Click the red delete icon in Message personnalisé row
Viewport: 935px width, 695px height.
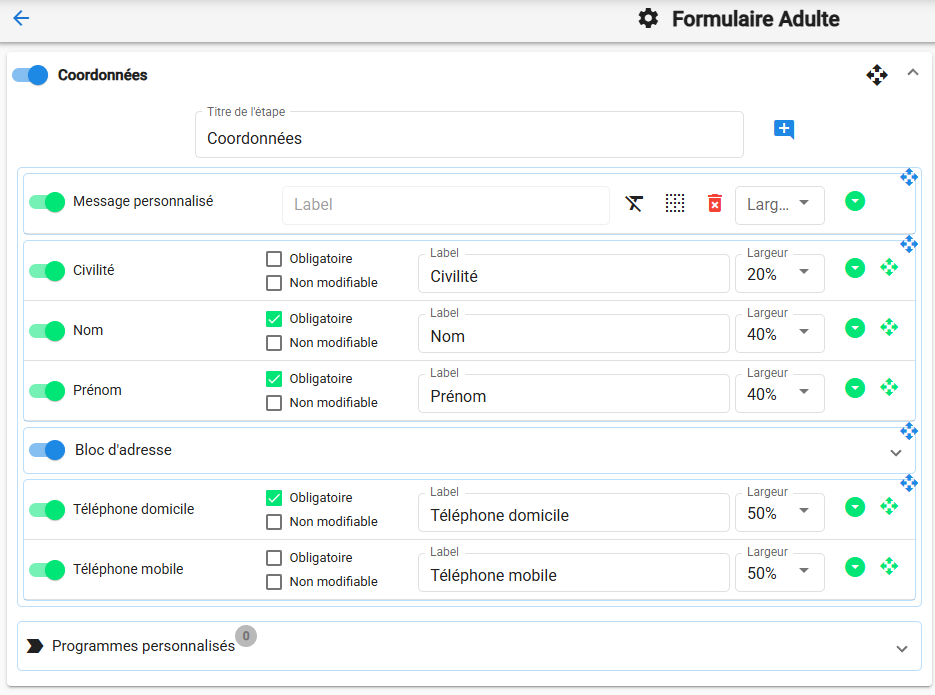coord(714,204)
